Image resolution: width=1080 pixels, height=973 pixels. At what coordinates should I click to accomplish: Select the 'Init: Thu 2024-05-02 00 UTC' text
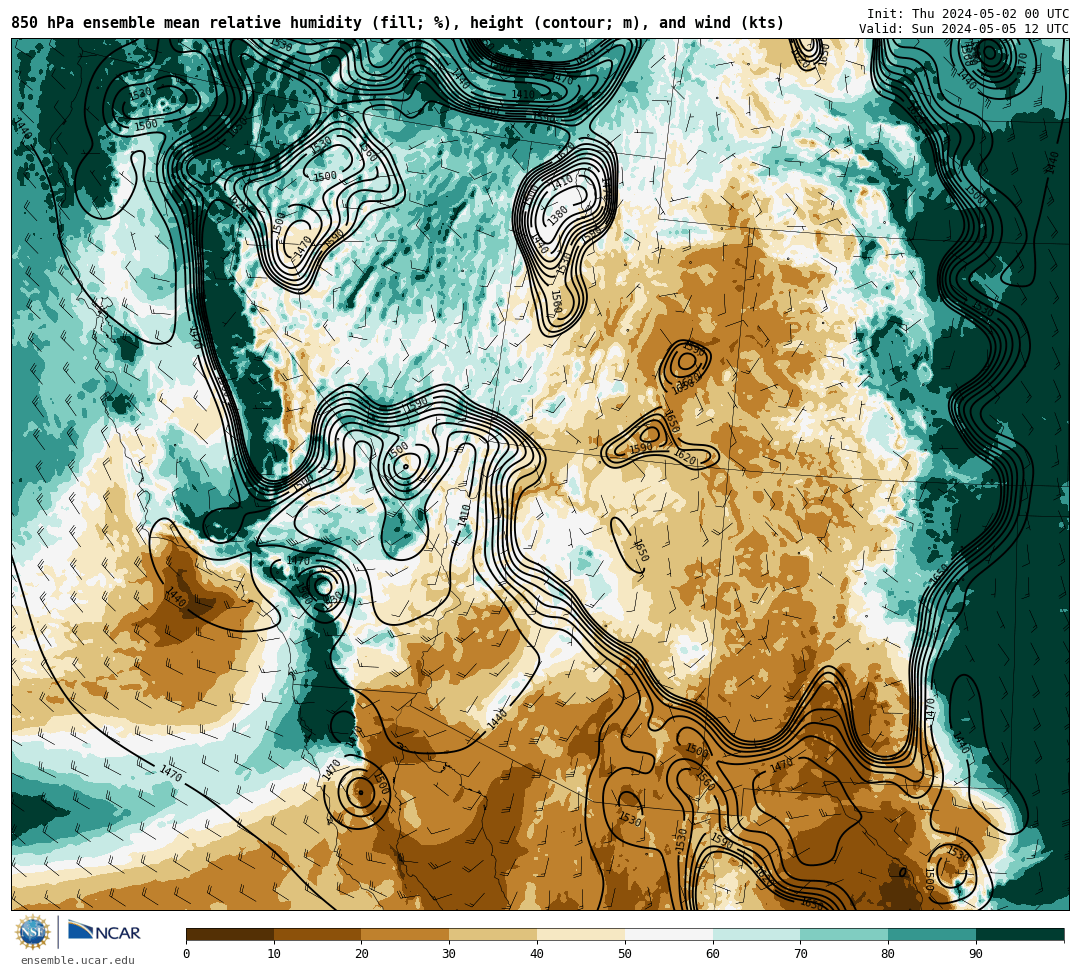968,14
